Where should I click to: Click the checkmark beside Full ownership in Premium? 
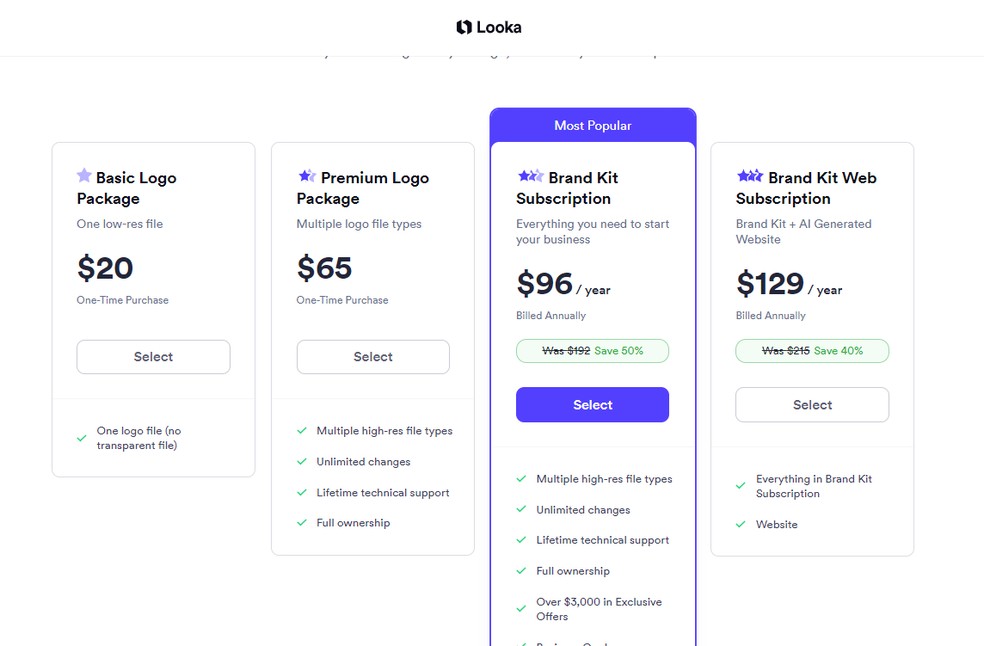302,523
